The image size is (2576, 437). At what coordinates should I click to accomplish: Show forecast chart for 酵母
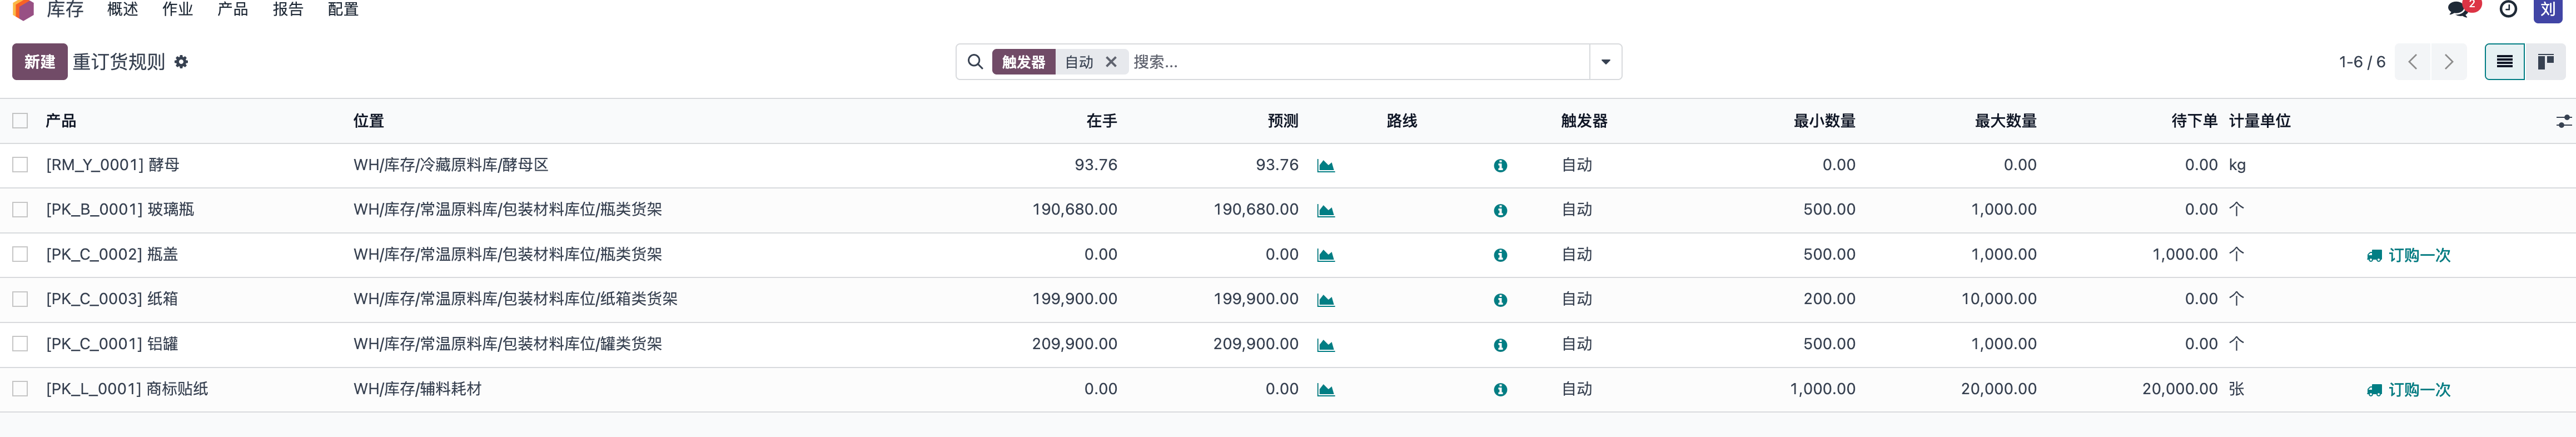[x=1325, y=166]
